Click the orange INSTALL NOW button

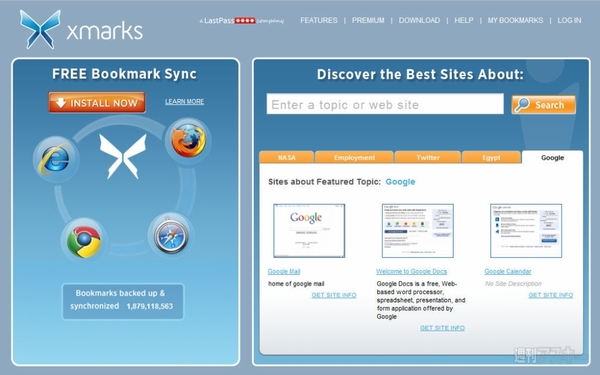coord(97,103)
